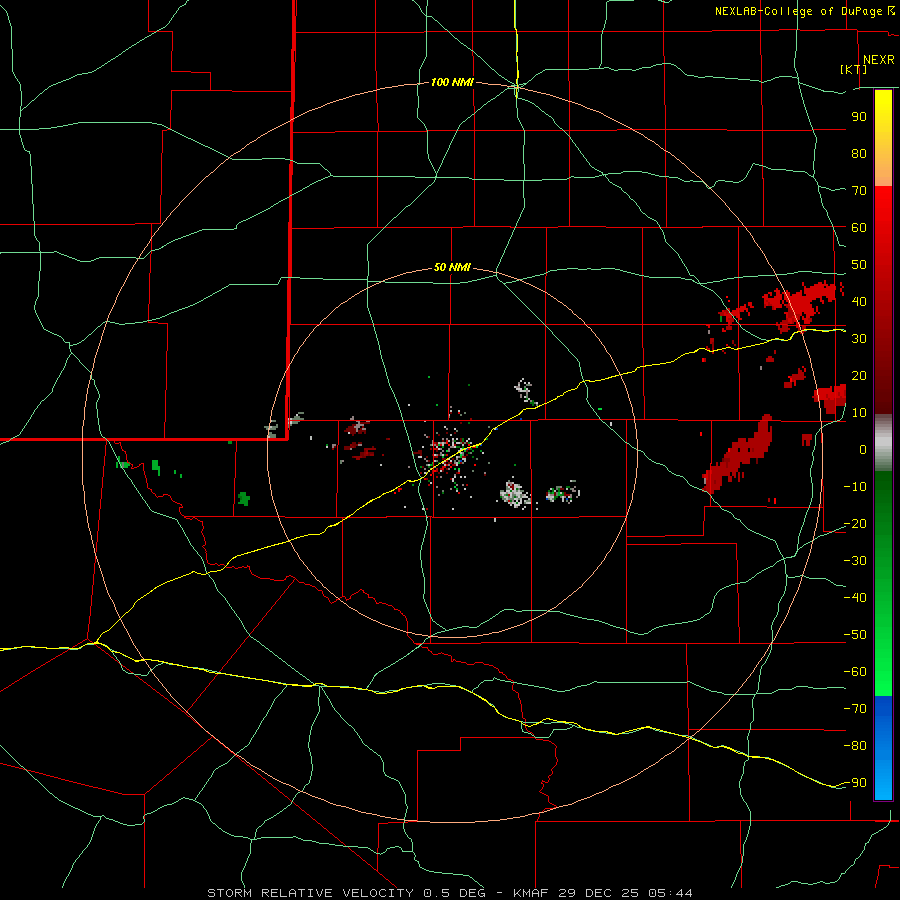
Task: Click the positive 70 scale value
Action: pos(859,191)
